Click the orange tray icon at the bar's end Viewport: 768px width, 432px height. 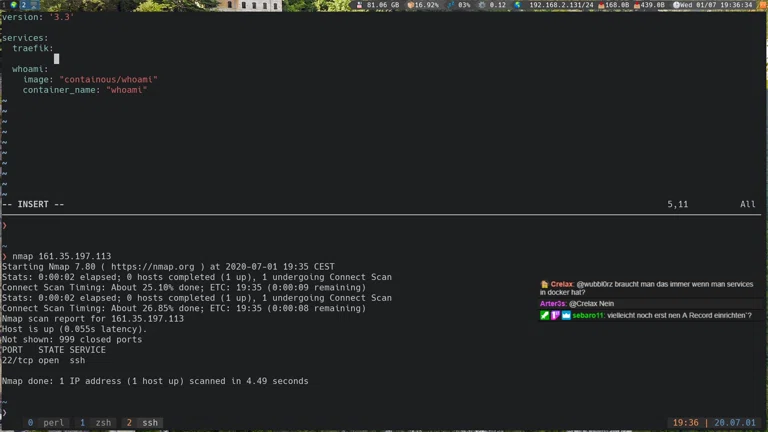point(763,5)
